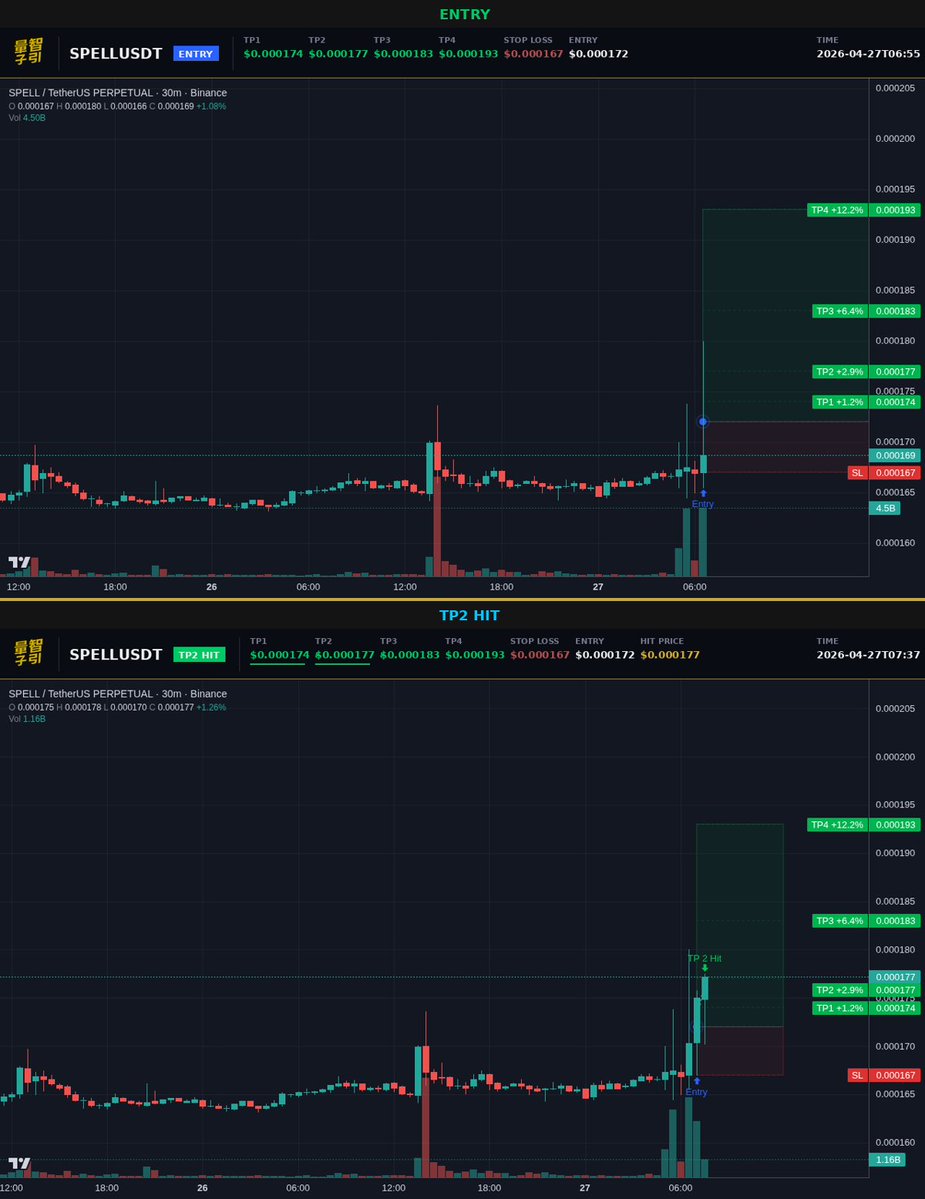Viewport: 925px width, 1199px height.
Task: Toggle the Vol 4.50B volume indicator
Action: pyautogui.click(x=27, y=117)
